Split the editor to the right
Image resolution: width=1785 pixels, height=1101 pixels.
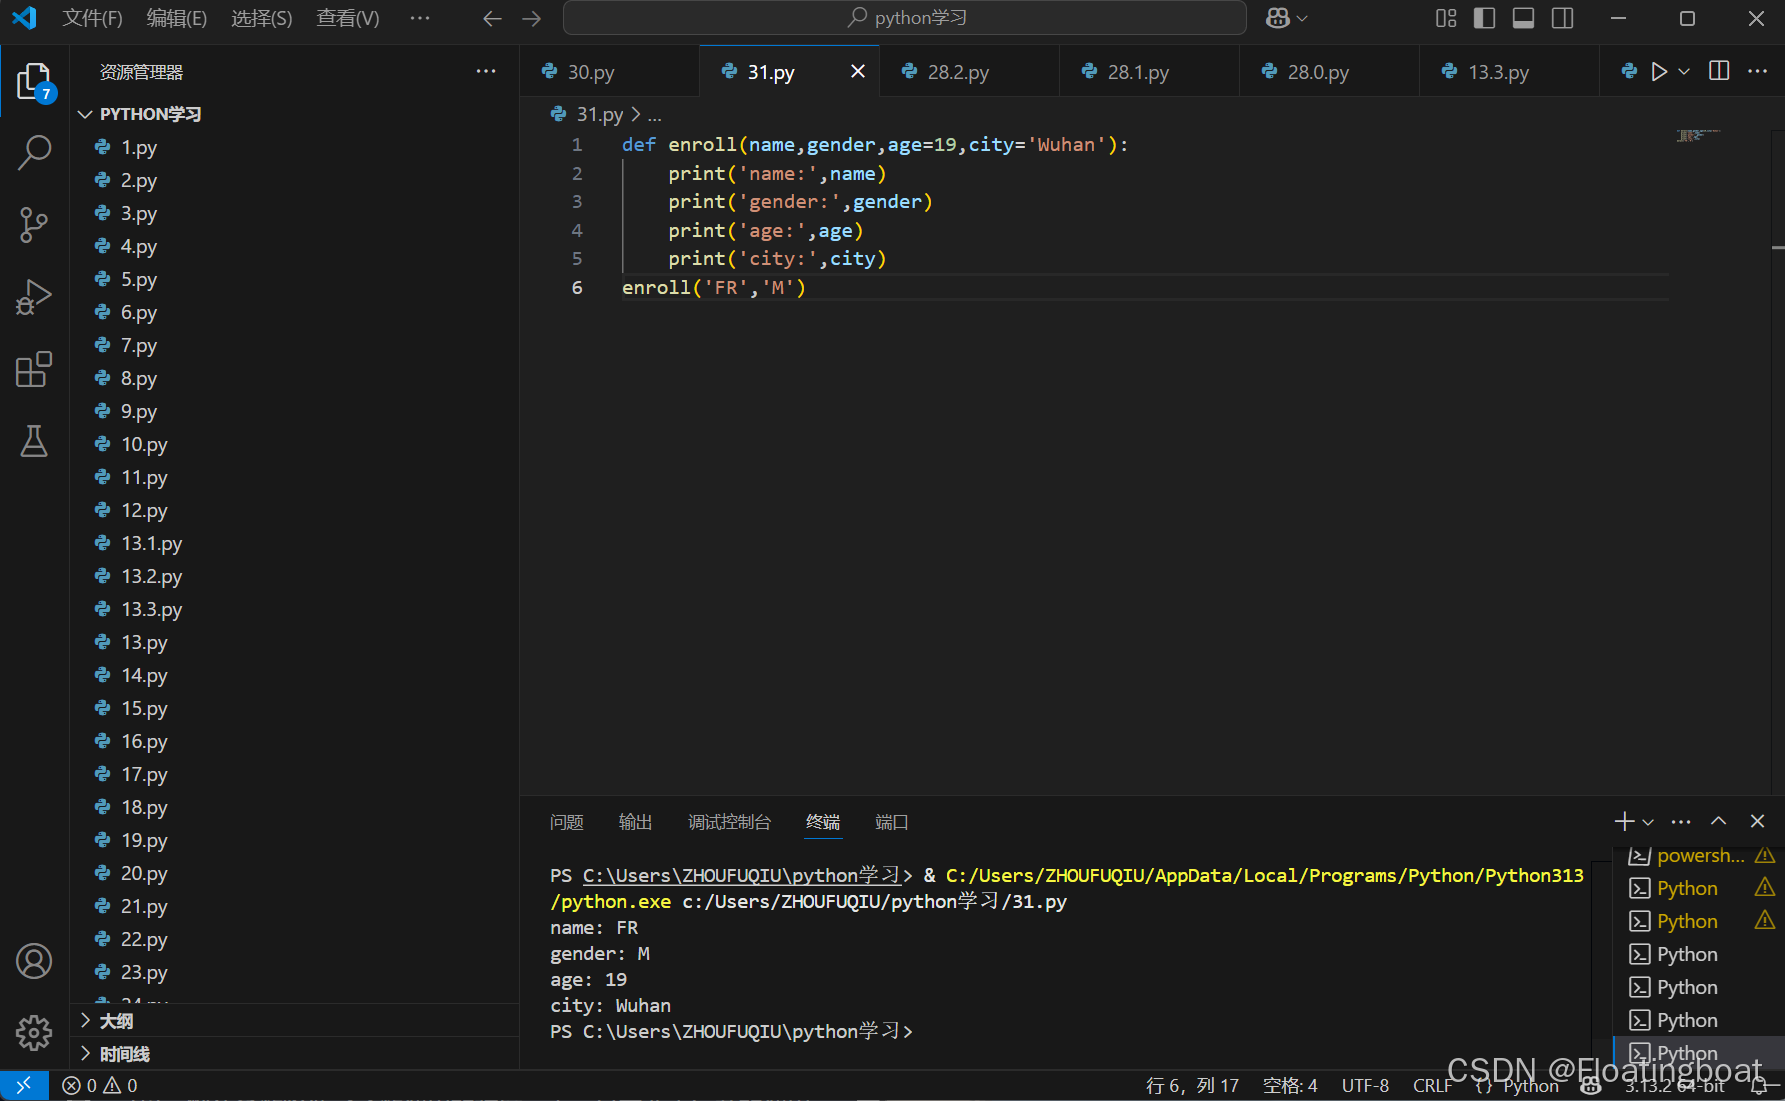[1719, 71]
